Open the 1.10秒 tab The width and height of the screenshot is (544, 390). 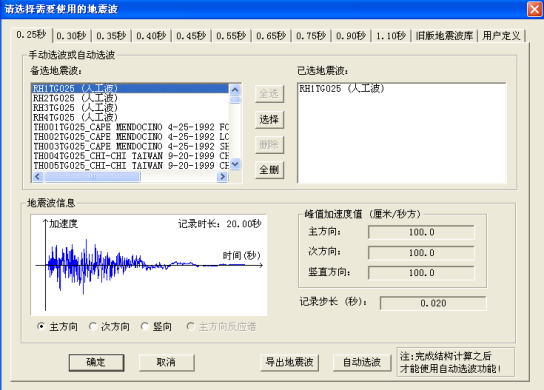pyautogui.click(x=391, y=36)
